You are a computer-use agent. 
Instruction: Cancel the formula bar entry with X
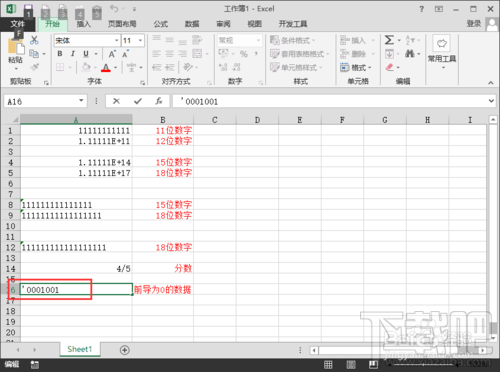(x=116, y=101)
